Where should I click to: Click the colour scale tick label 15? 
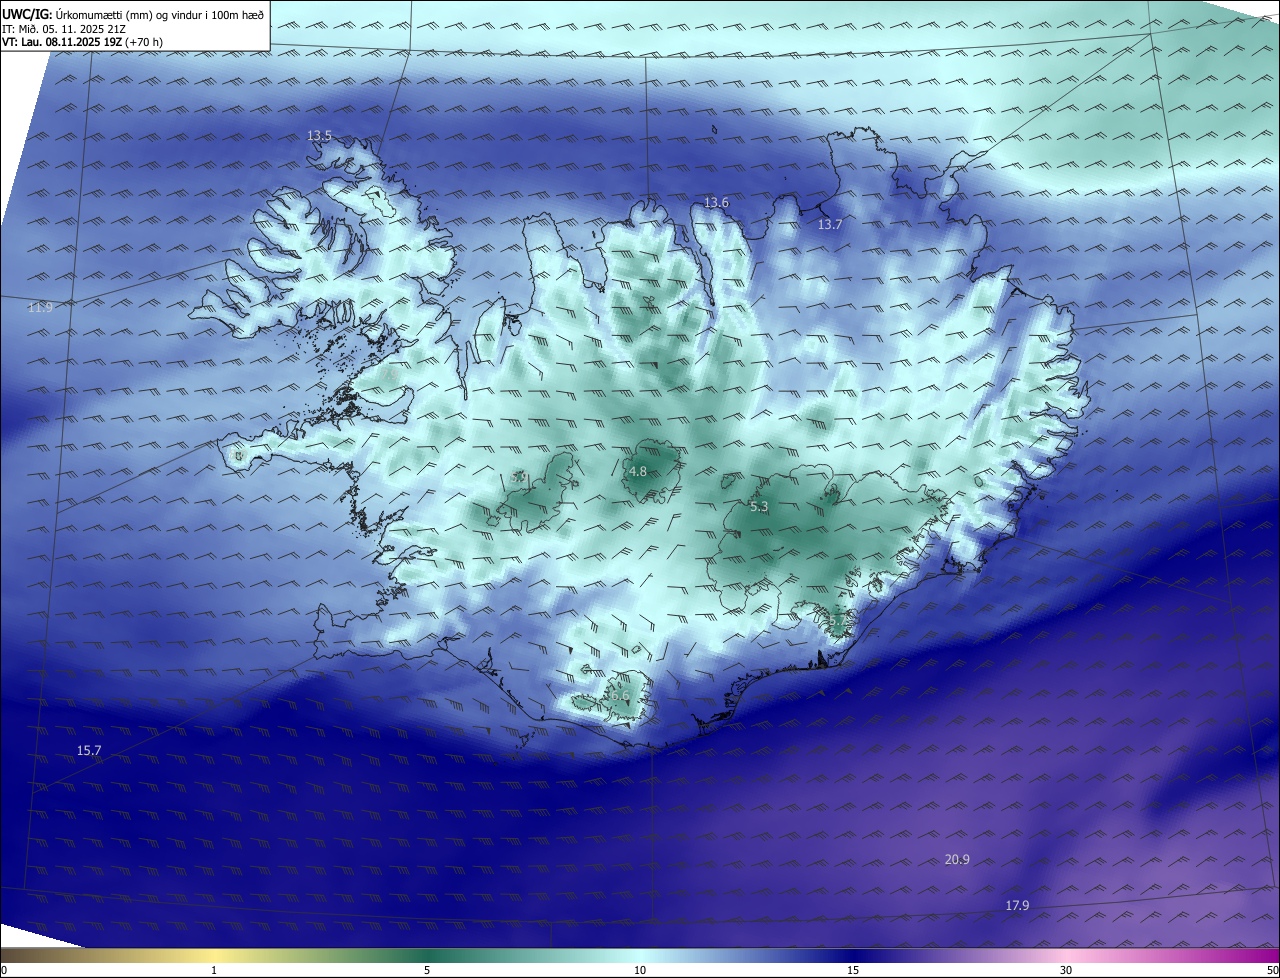853,970
